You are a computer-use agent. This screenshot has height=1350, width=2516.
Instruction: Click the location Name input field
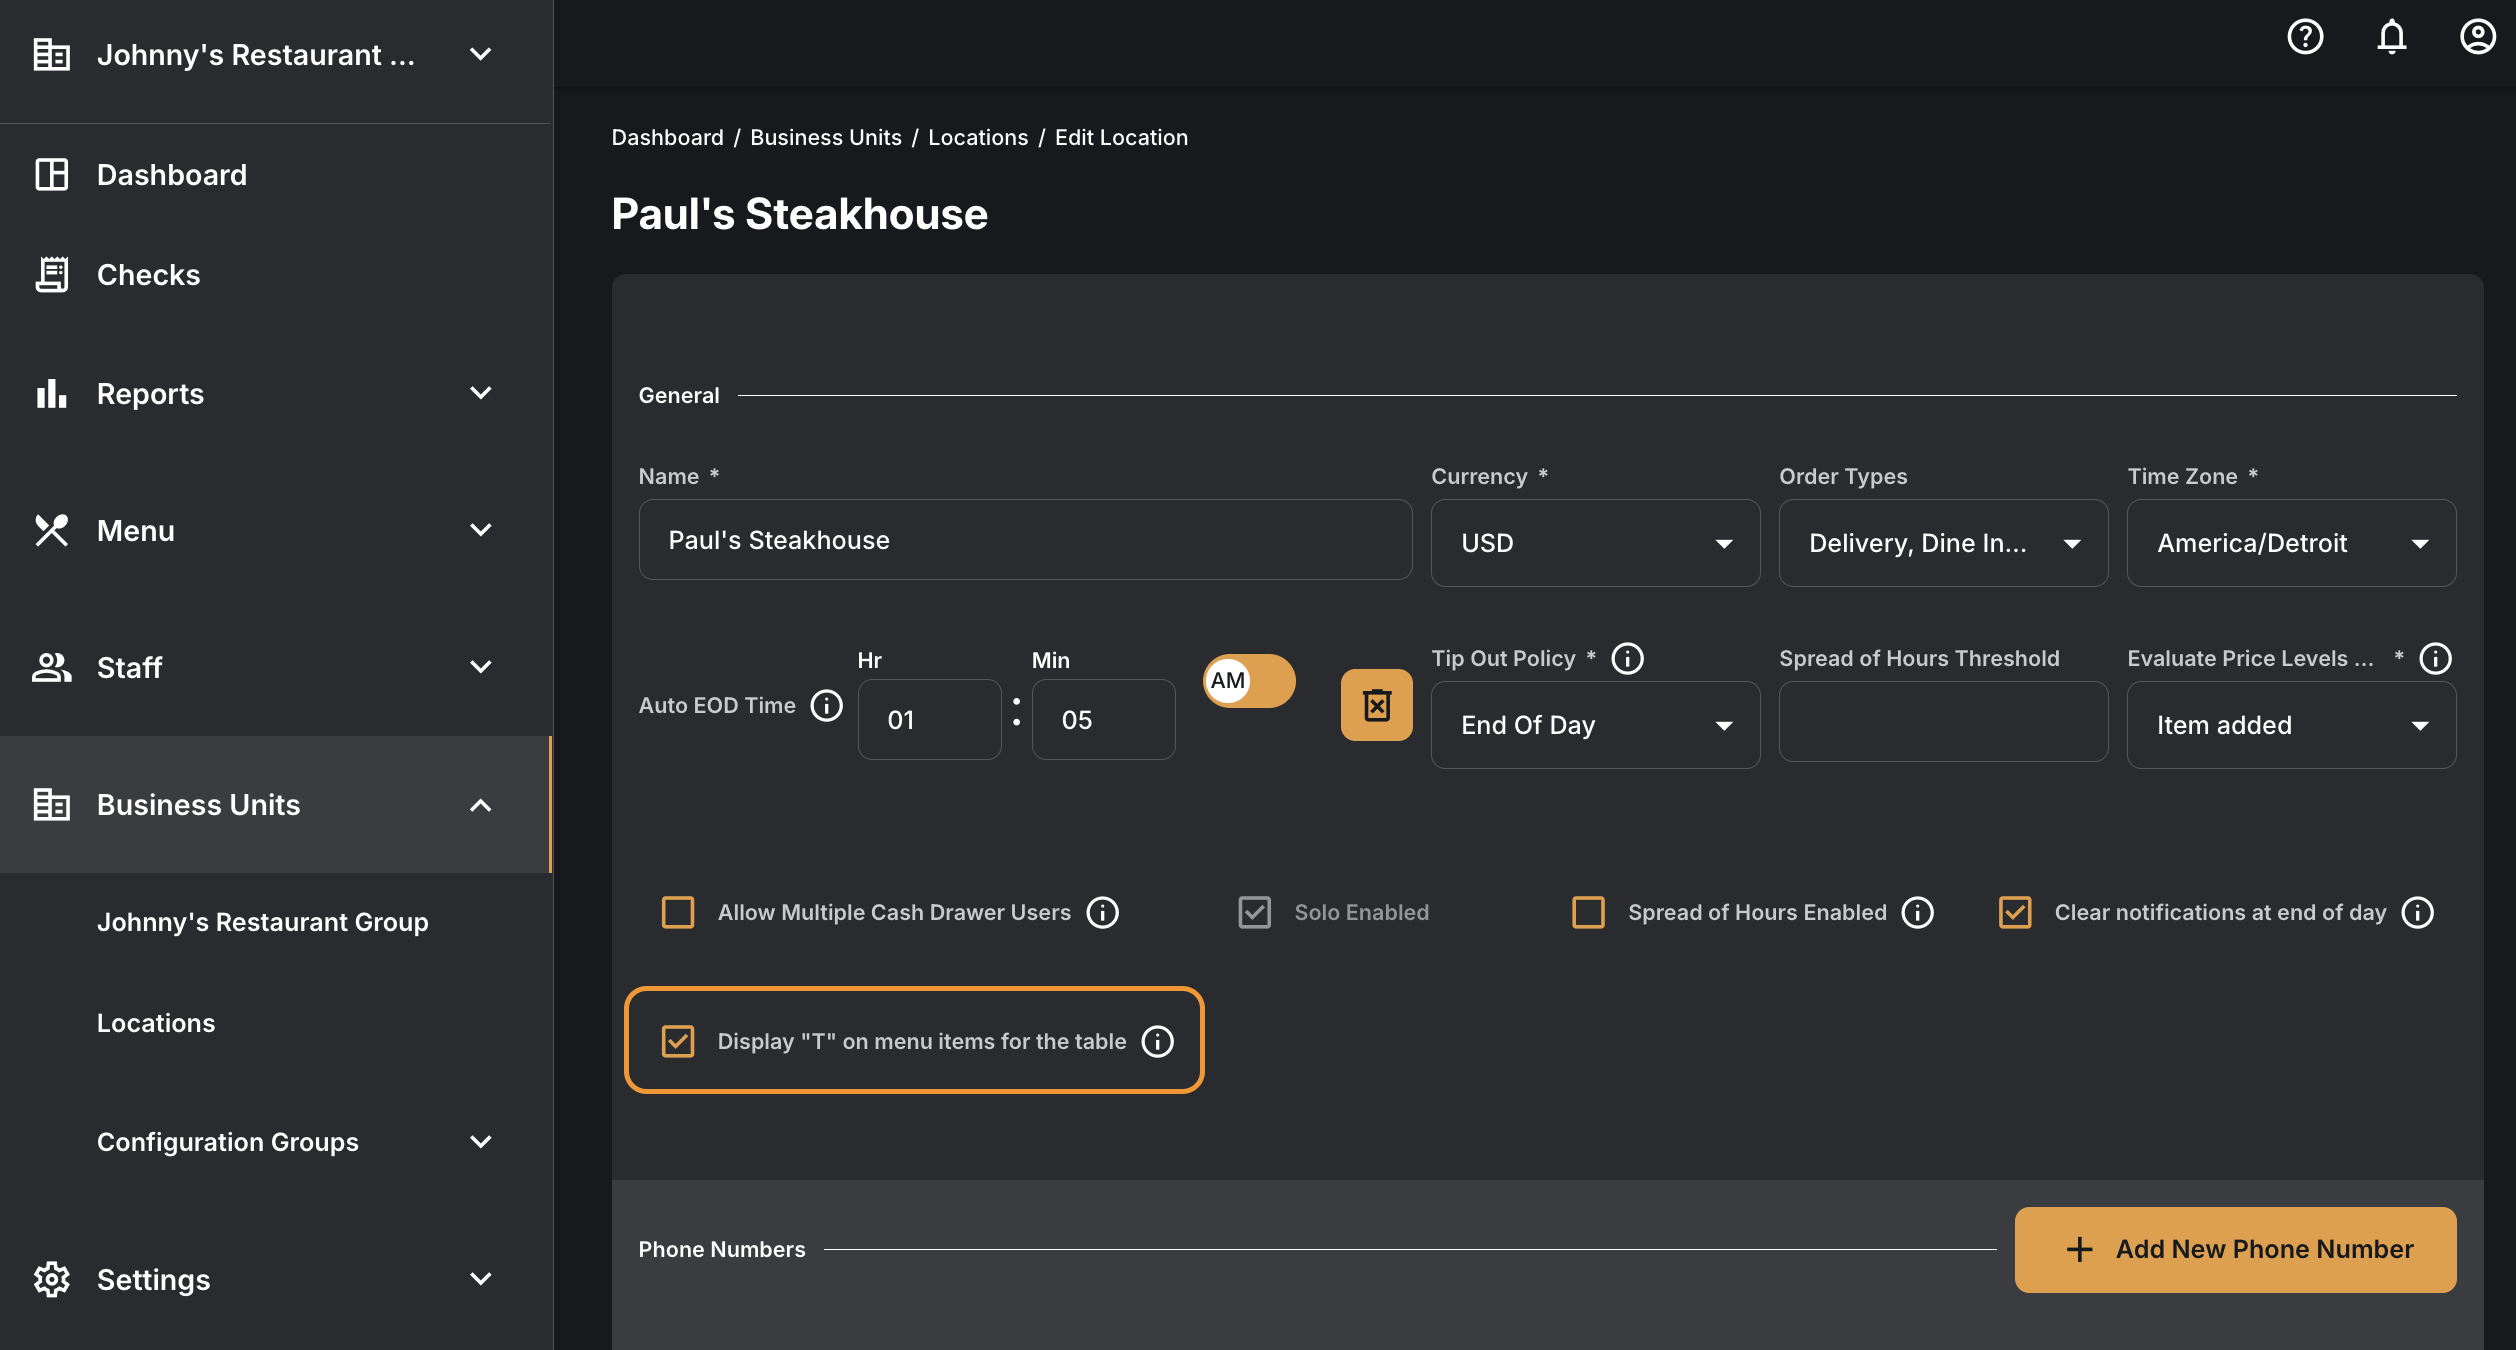coord(1025,540)
